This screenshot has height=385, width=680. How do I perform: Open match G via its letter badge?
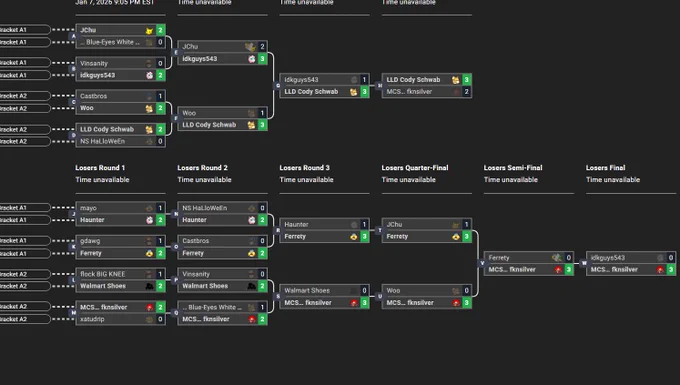278,86
